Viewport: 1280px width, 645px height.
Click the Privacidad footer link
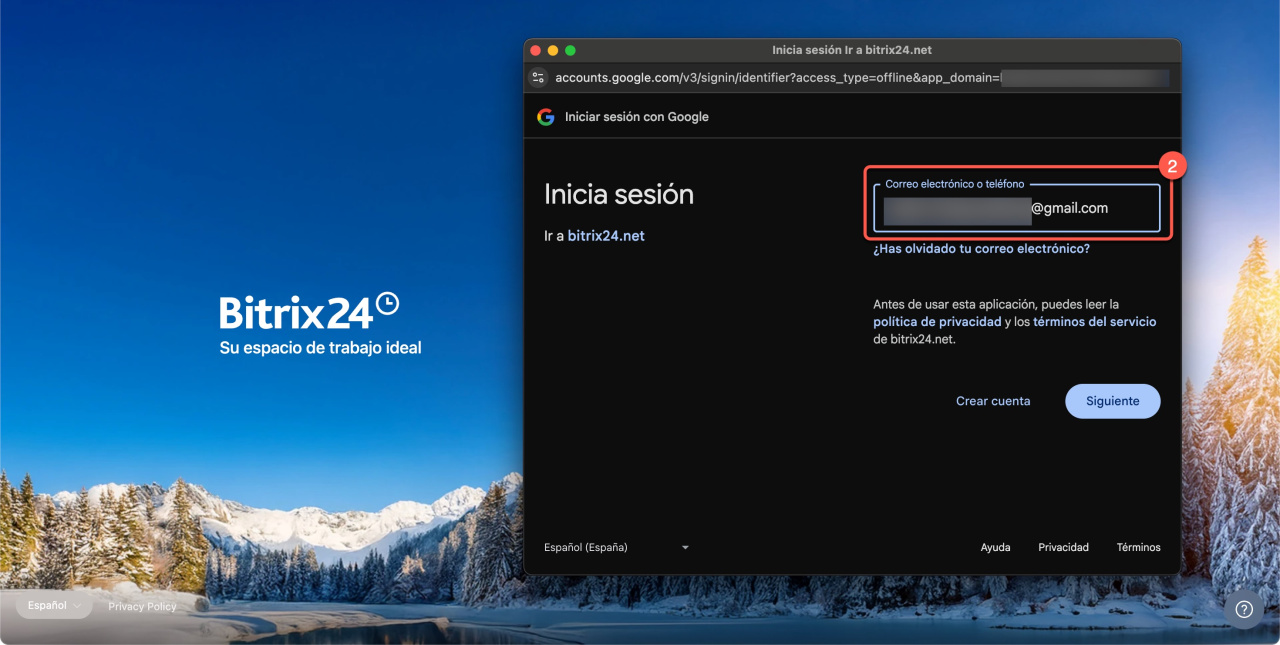[1063, 548]
